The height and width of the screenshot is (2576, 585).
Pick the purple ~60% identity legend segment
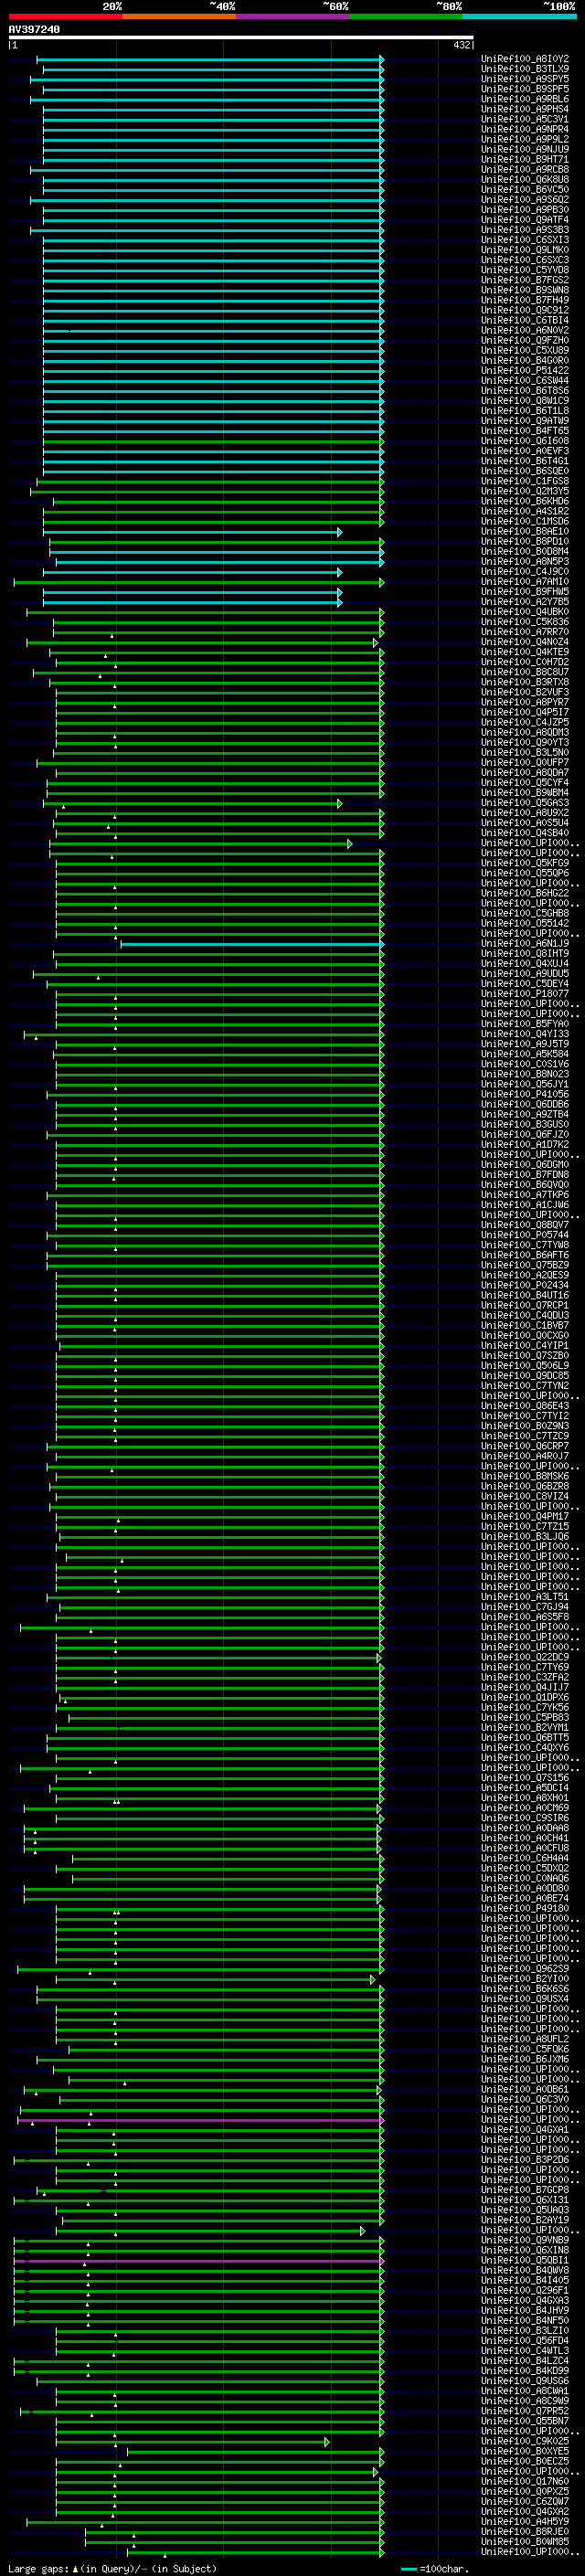click(x=292, y=16)
